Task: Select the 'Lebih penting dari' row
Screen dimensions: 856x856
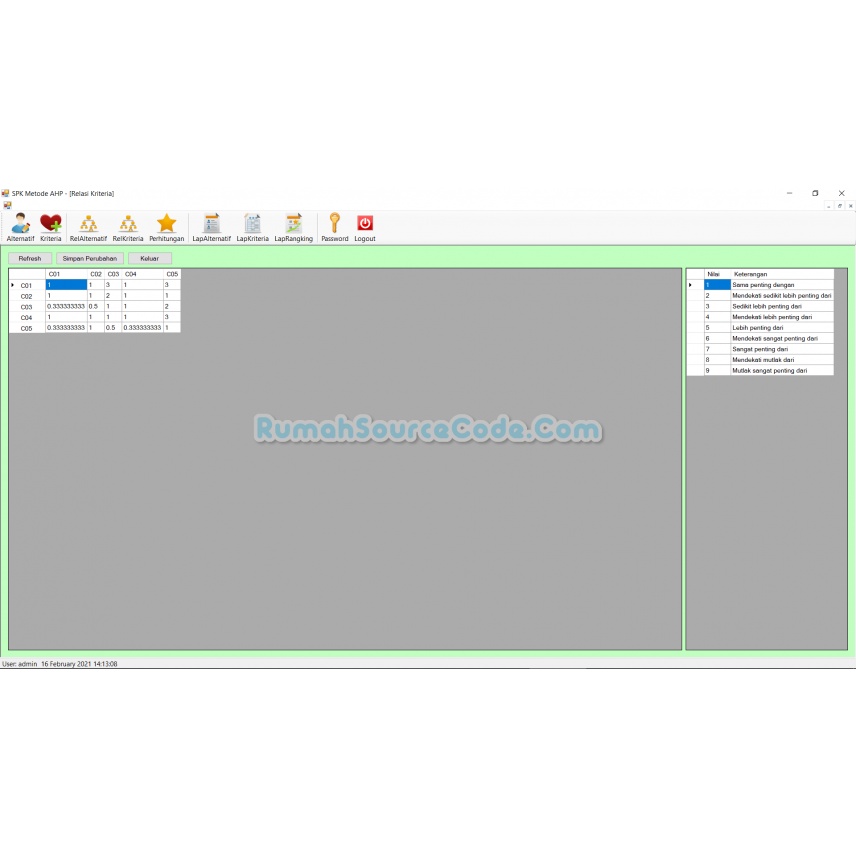Action: [x=760, y=328]
